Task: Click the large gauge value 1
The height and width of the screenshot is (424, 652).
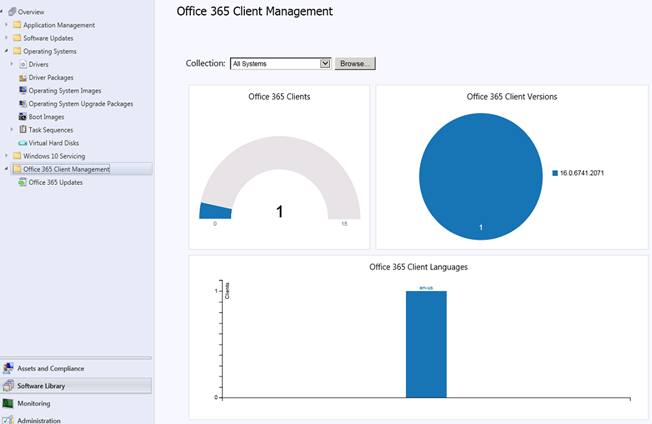Action: (279, 212)
